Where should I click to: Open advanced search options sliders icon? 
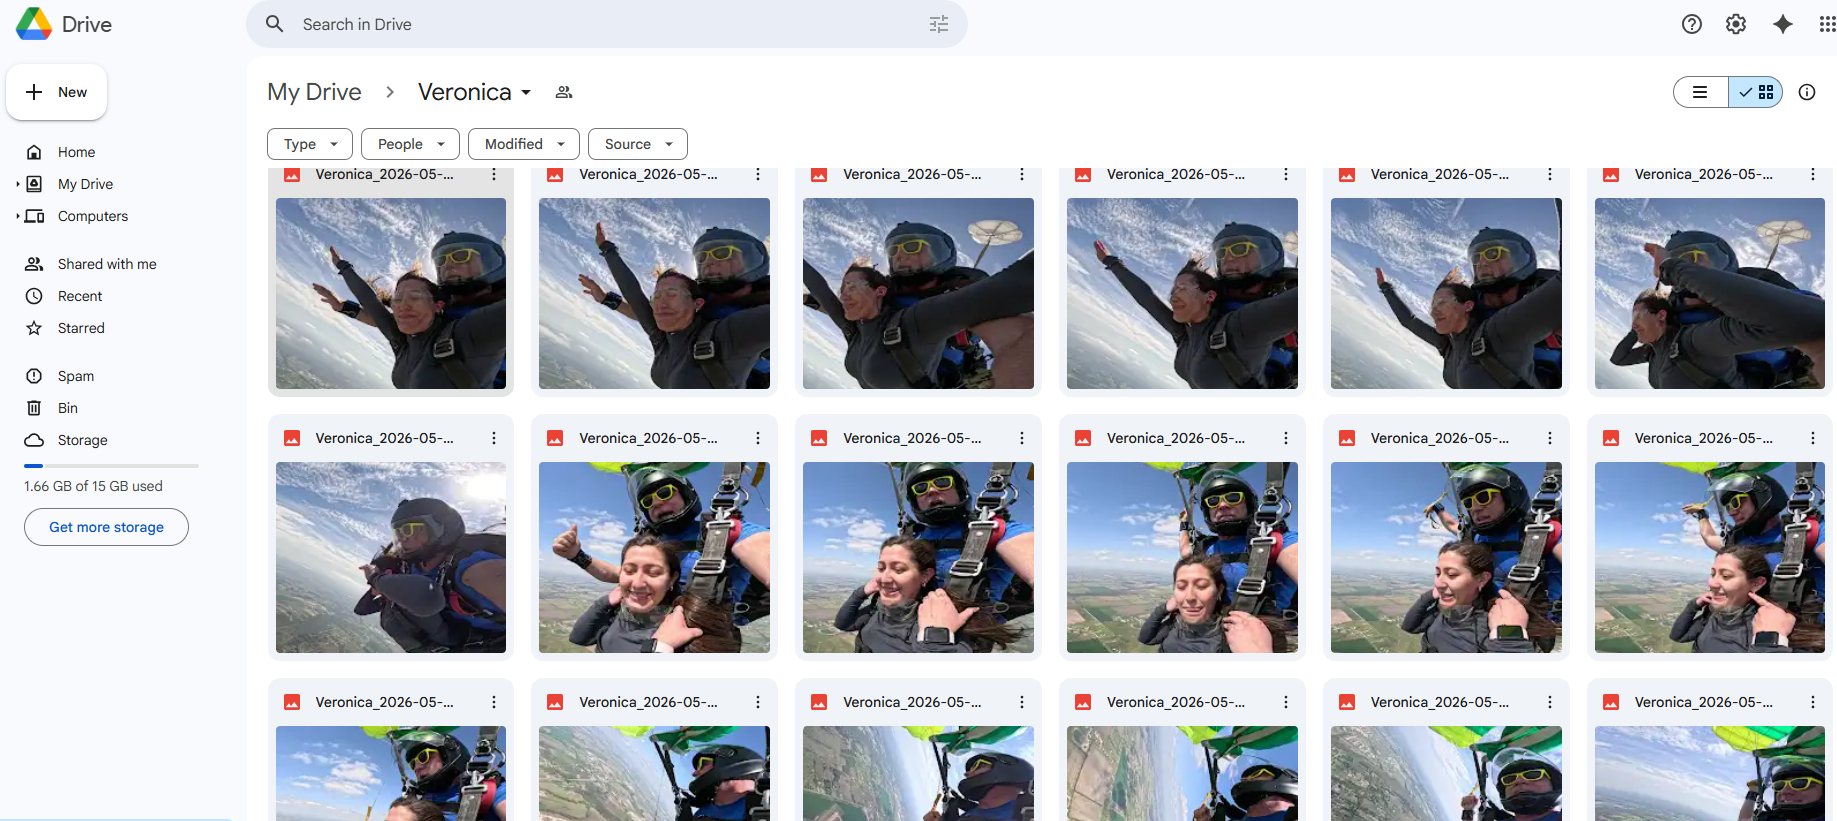(x=938, y=24)
